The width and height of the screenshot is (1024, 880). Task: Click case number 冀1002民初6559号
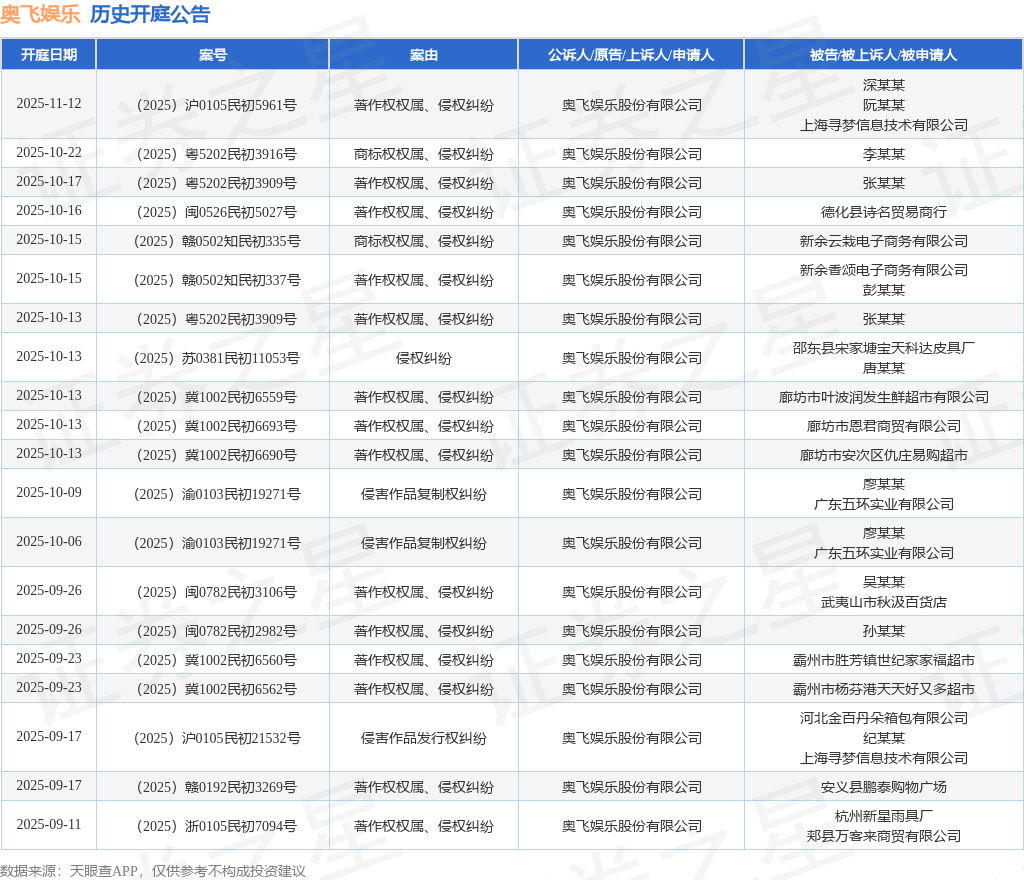[x=216, y=397]
